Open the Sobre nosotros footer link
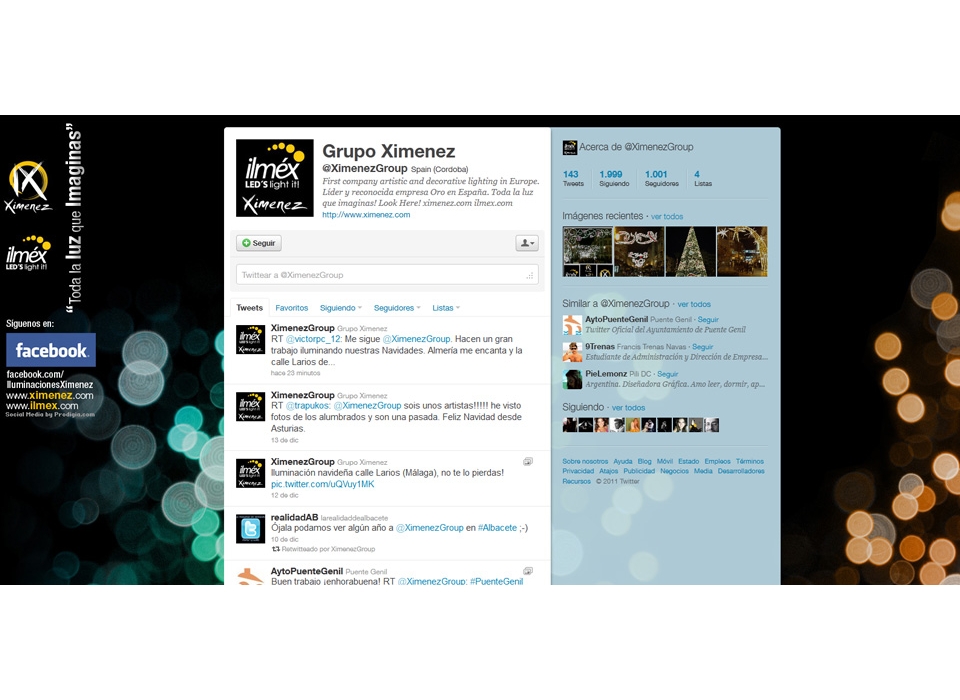The width and height of the screenshot is (960, 700). [585, 461]
